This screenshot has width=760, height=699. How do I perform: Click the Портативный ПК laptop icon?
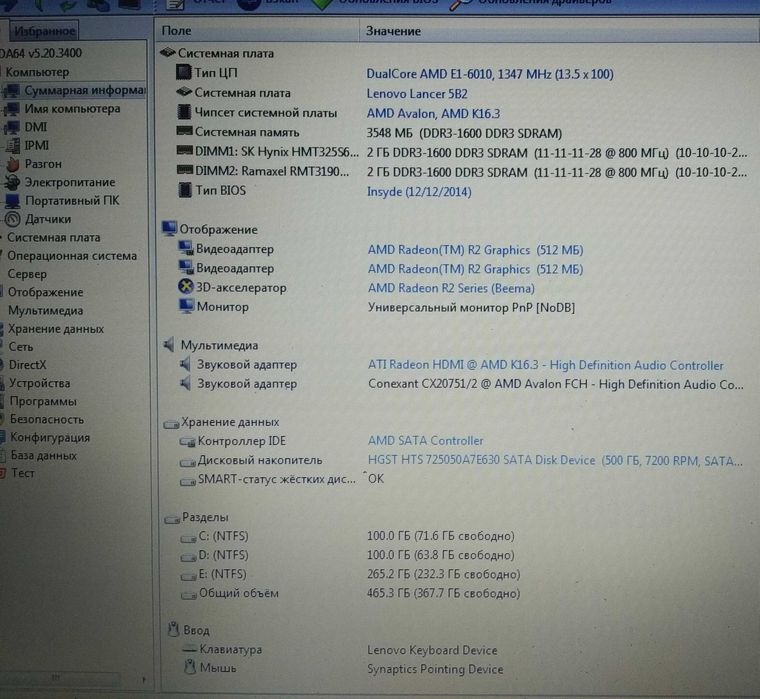pyautogui.click(x=12, y=201)
